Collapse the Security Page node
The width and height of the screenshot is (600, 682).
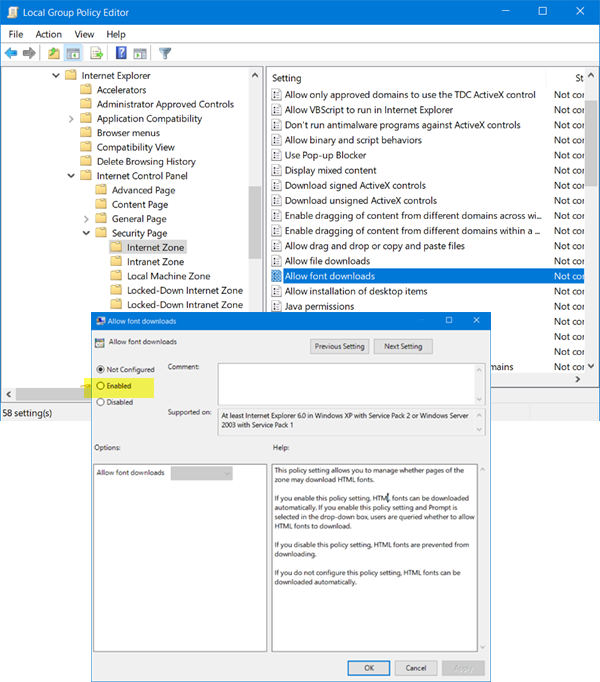[86, 233]
